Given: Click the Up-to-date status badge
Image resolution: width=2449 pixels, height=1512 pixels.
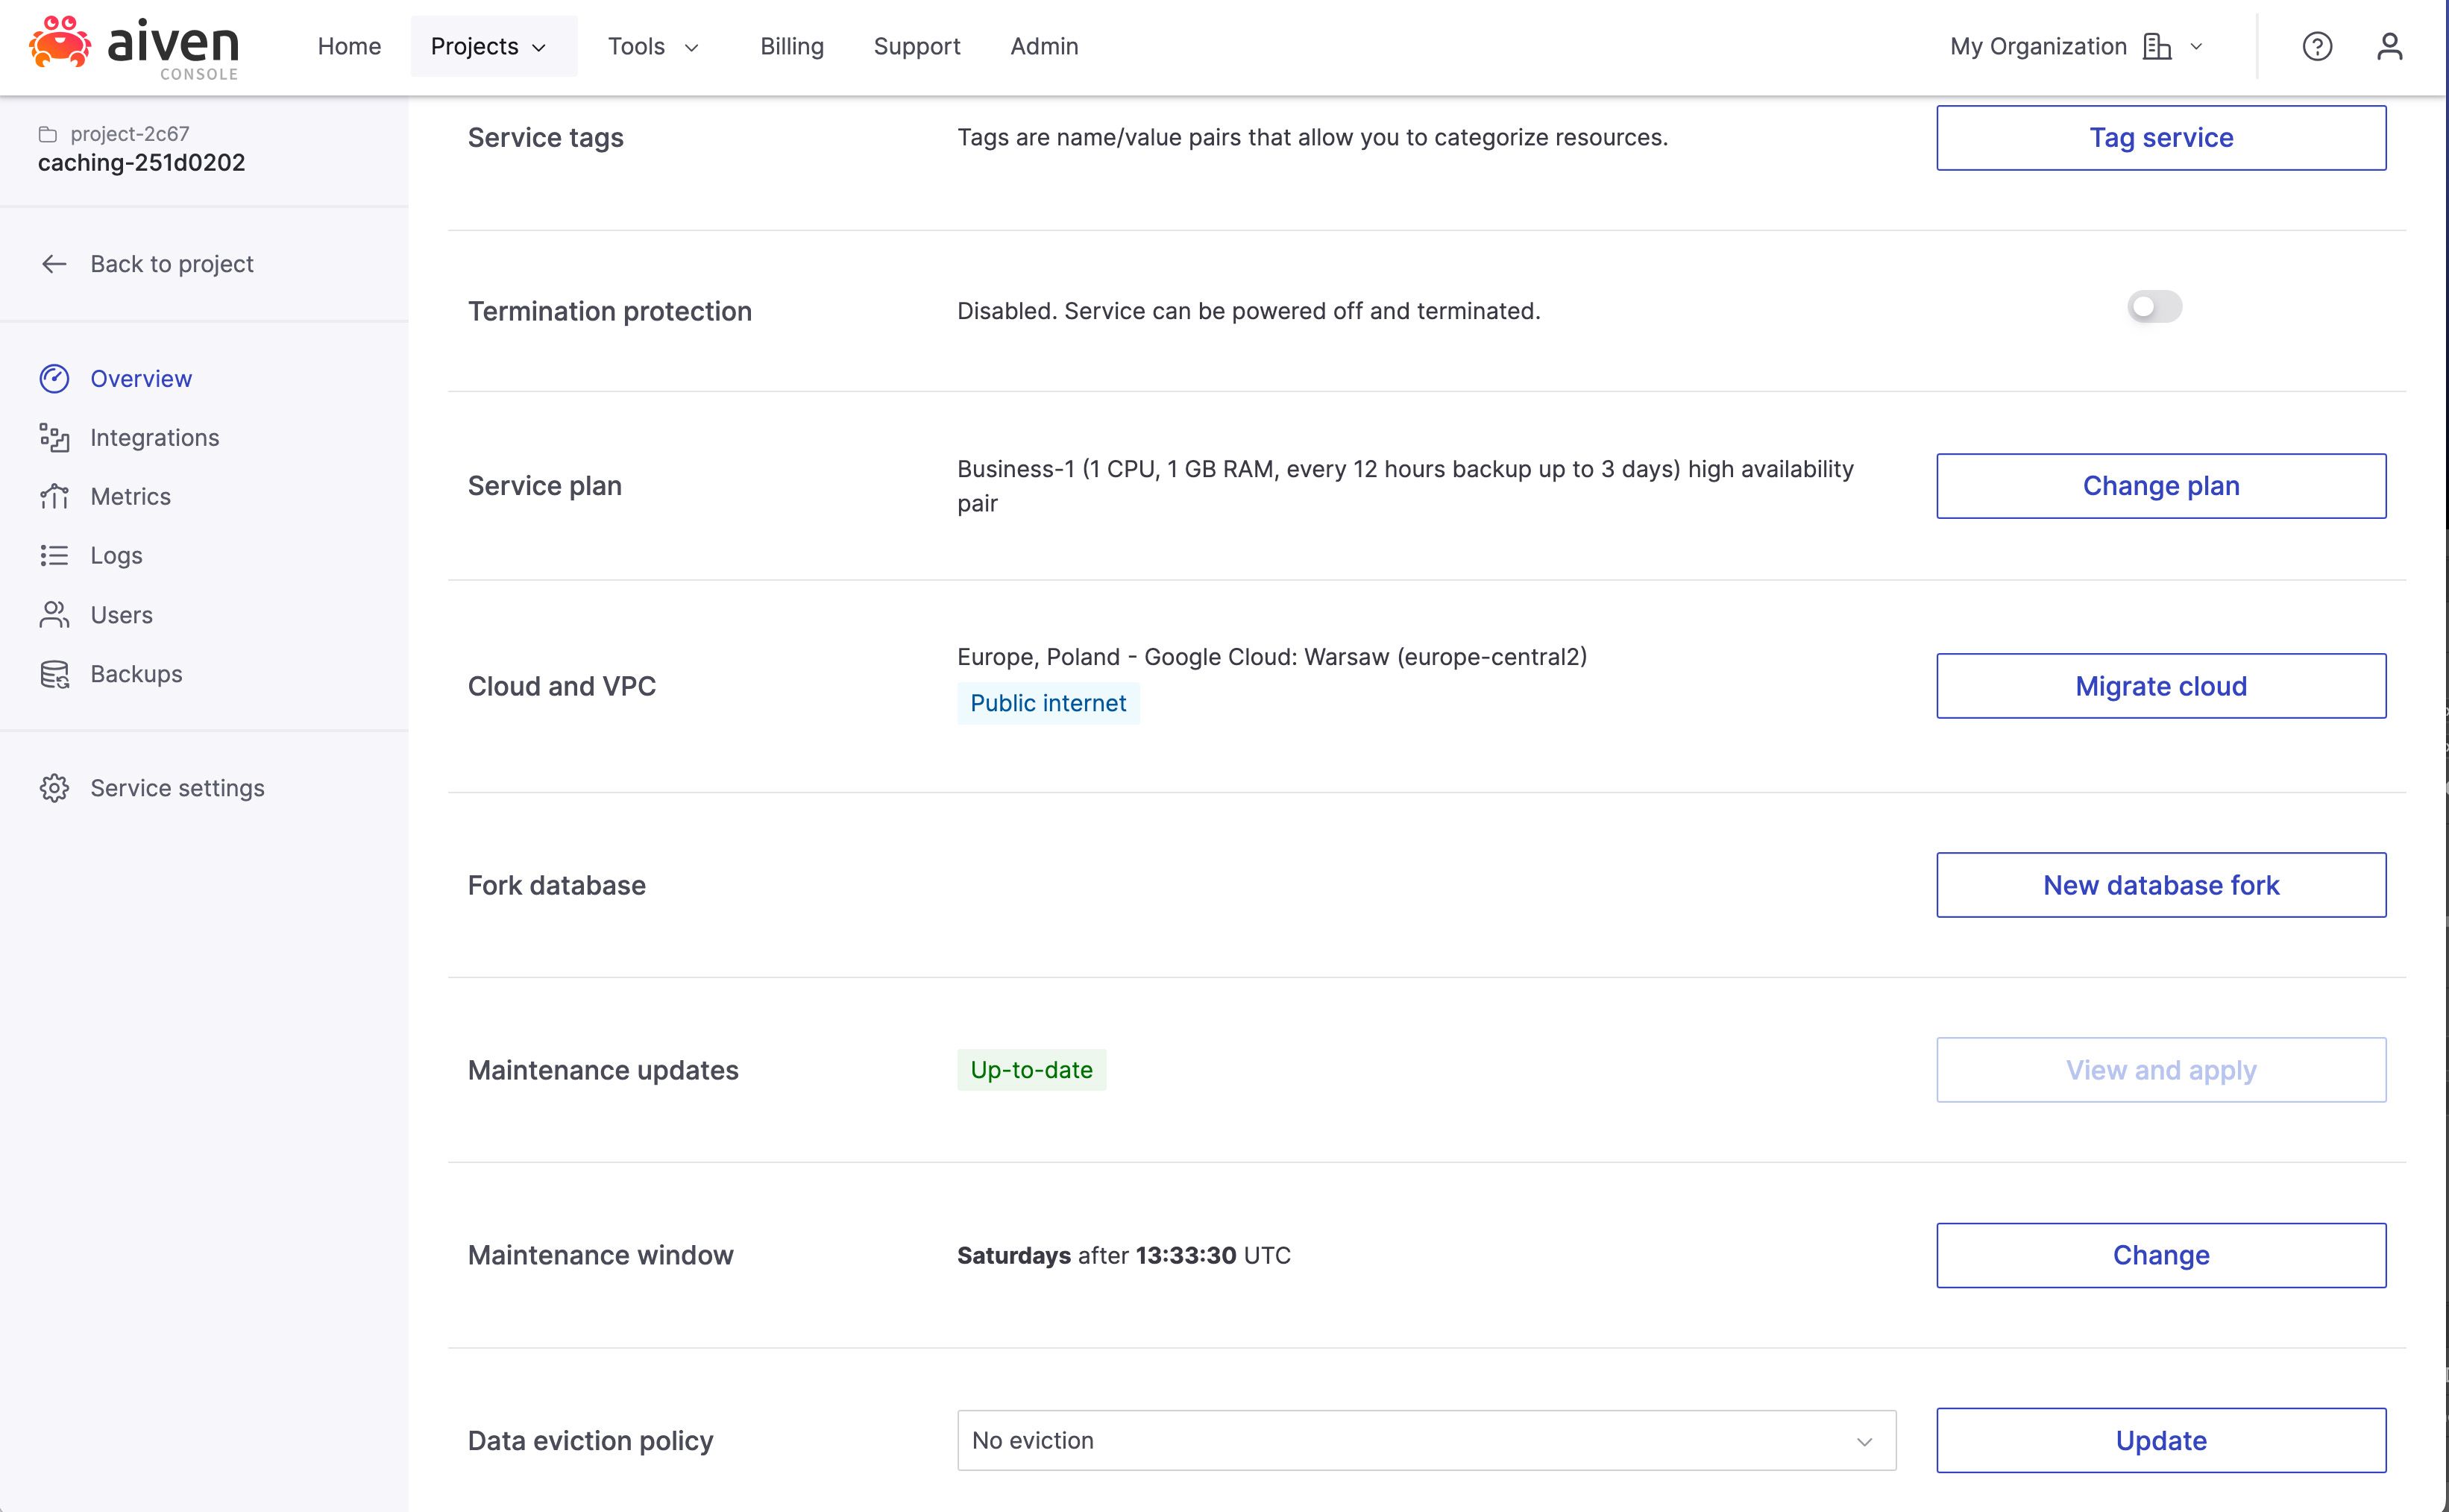Looking at the screenshot, I should click(x=1031, y=1070).
